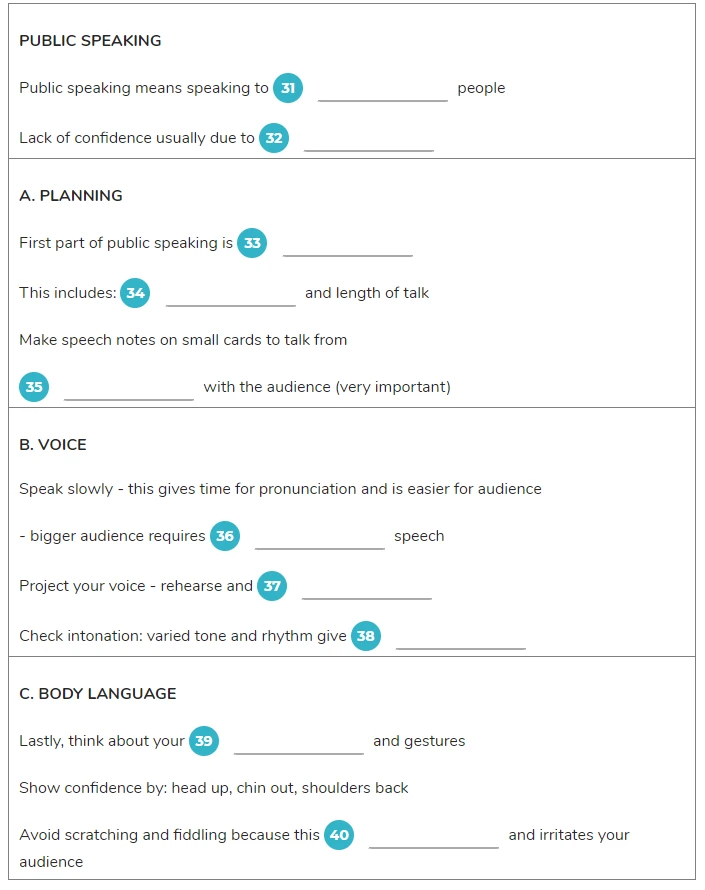The image size is (705, 890).
Task: Select the number 33 circle marker
Action: click(252, 243)
